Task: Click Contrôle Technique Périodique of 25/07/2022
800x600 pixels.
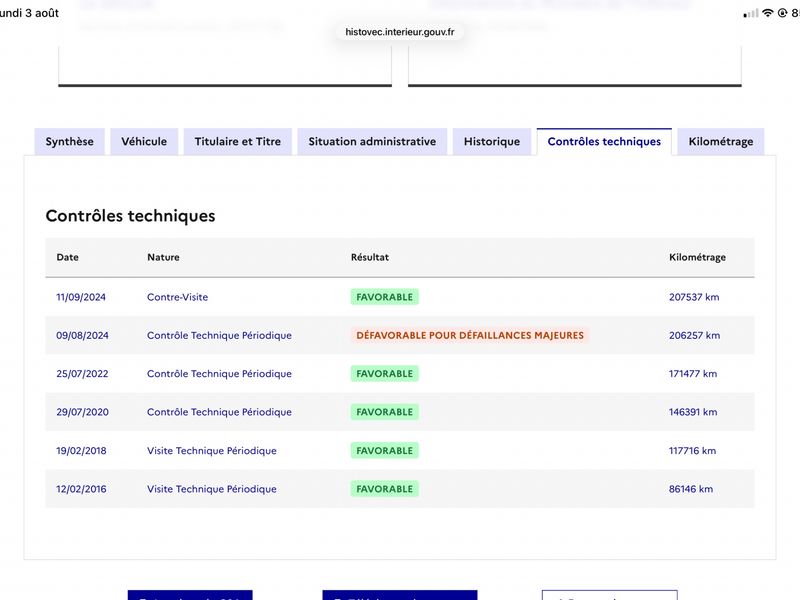Action: (x=219, y=373)
